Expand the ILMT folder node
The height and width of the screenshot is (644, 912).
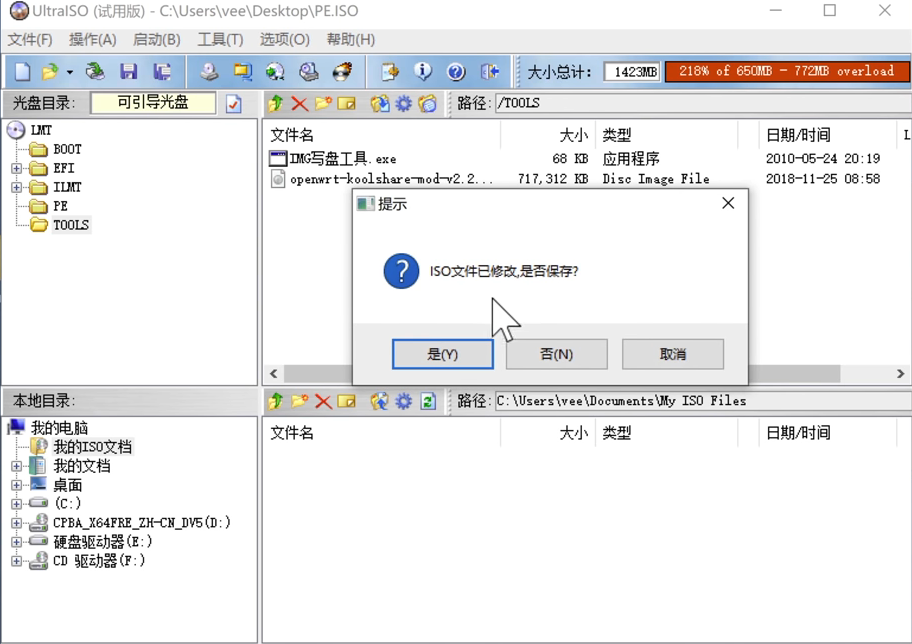(16, 187)
